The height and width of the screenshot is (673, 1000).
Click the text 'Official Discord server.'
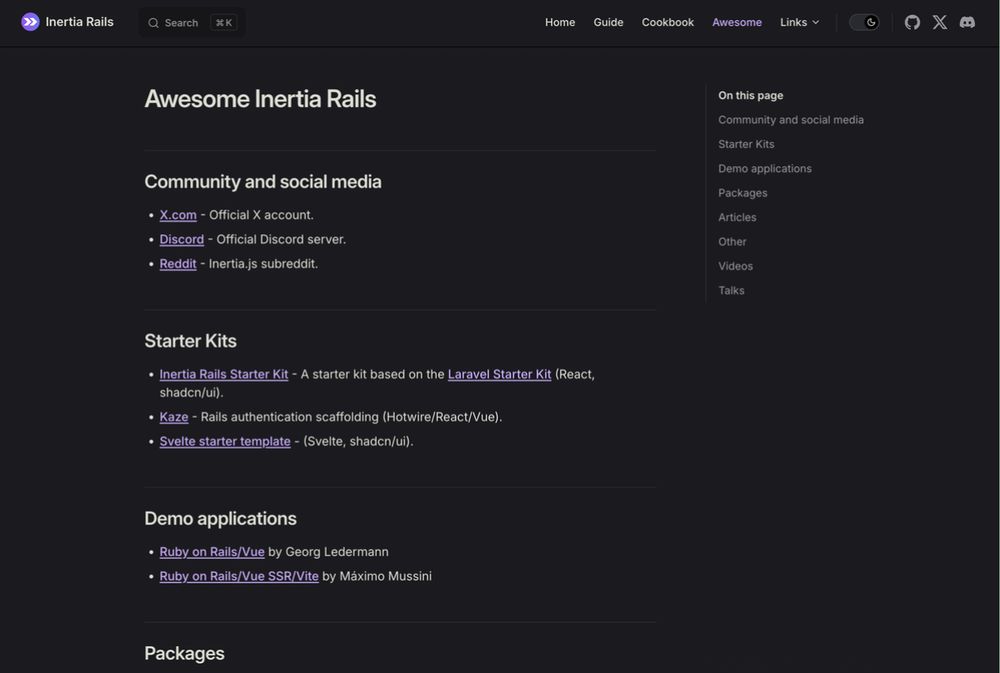point(281,239)
